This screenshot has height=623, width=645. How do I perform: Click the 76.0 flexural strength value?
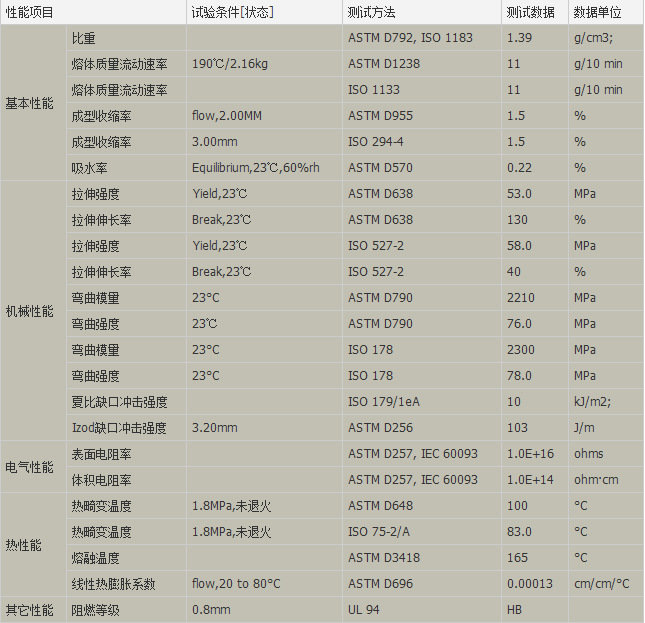[535, 324]
